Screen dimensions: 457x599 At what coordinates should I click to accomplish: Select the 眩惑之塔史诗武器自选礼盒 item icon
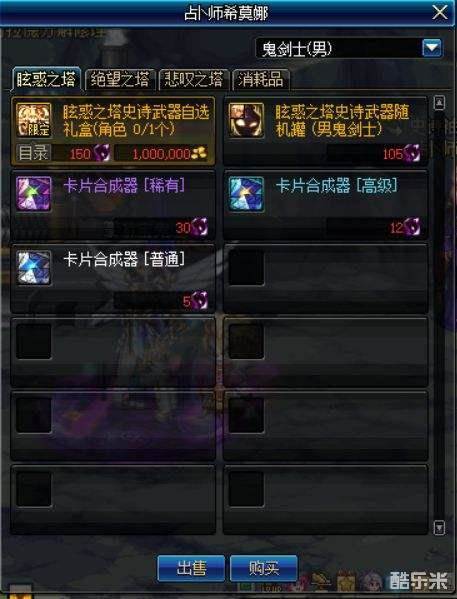pyautogui.click(x=34, y=120)
